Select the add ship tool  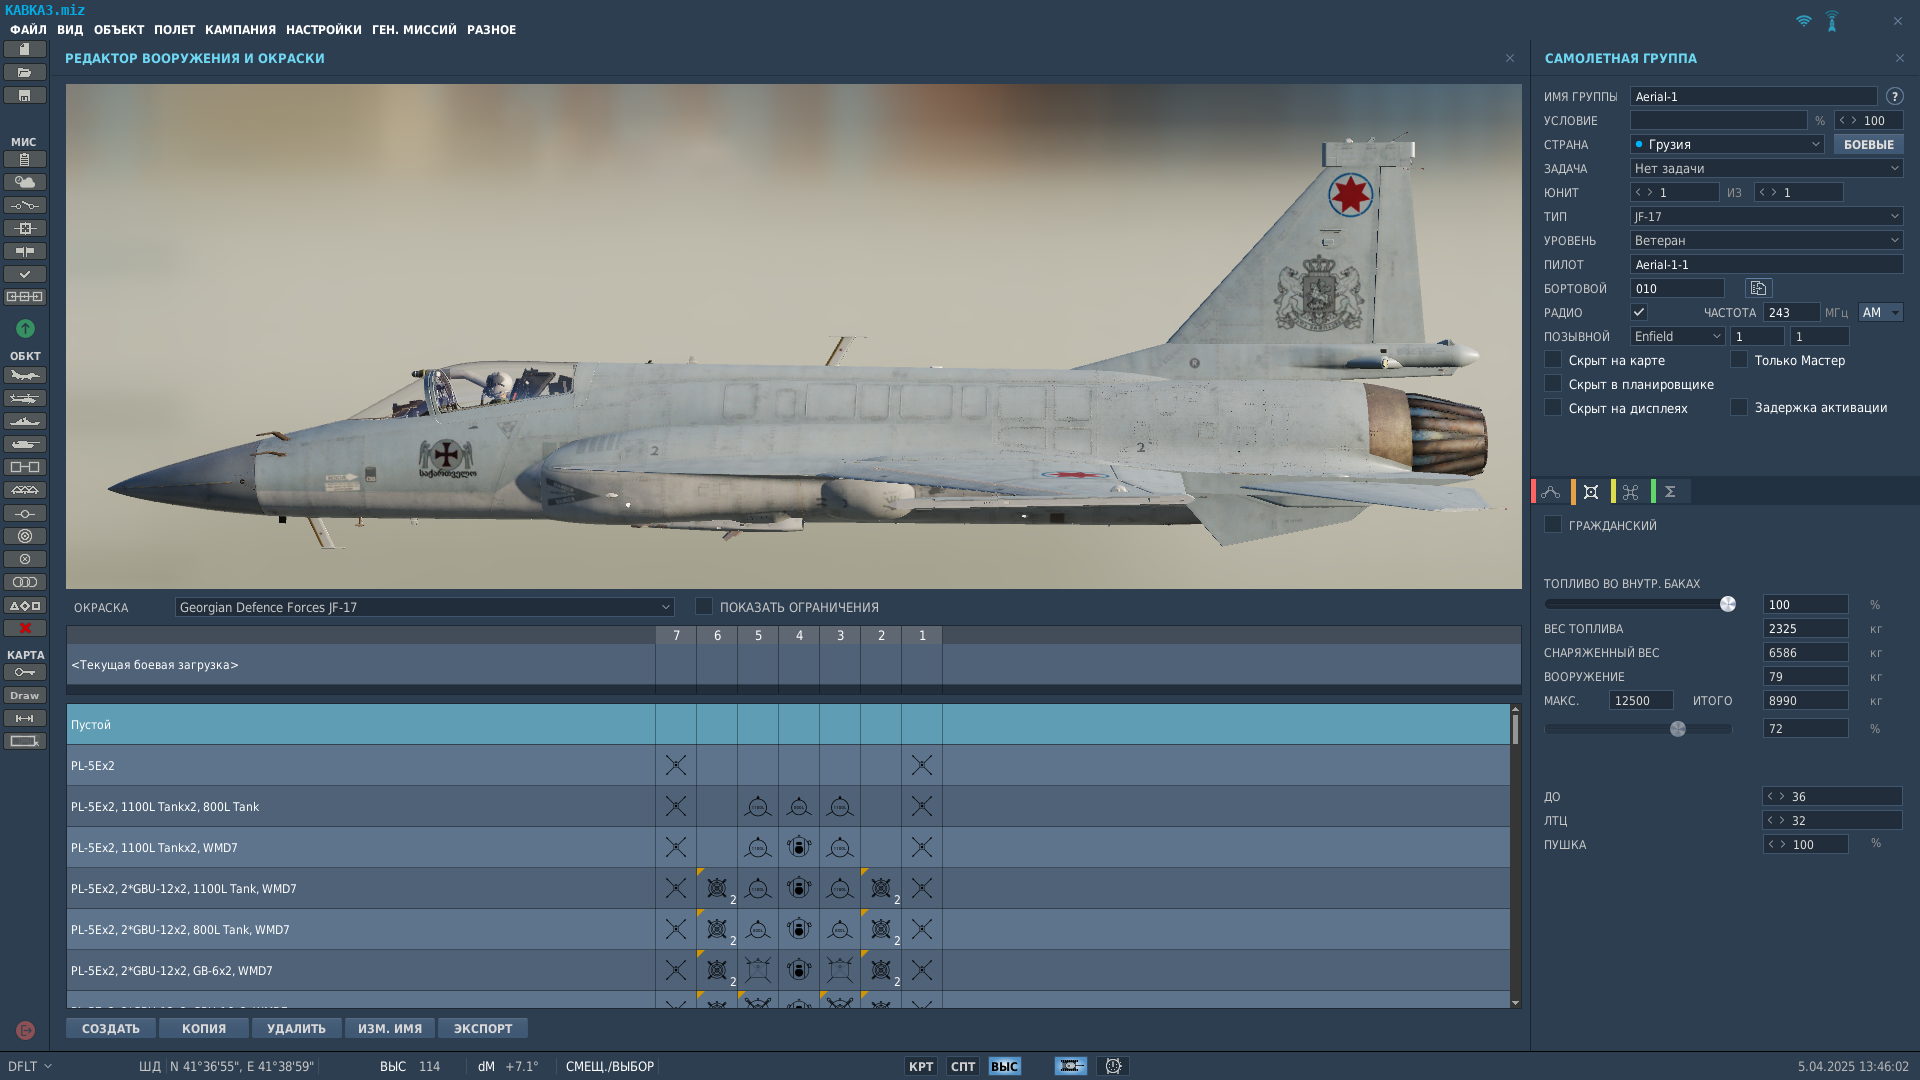point(25,420)
